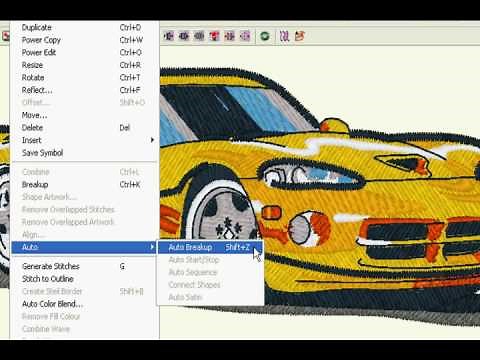Choose Duplicate from the context menu
The width and height of the screenshot is (480, 360).
coord(84,27)
